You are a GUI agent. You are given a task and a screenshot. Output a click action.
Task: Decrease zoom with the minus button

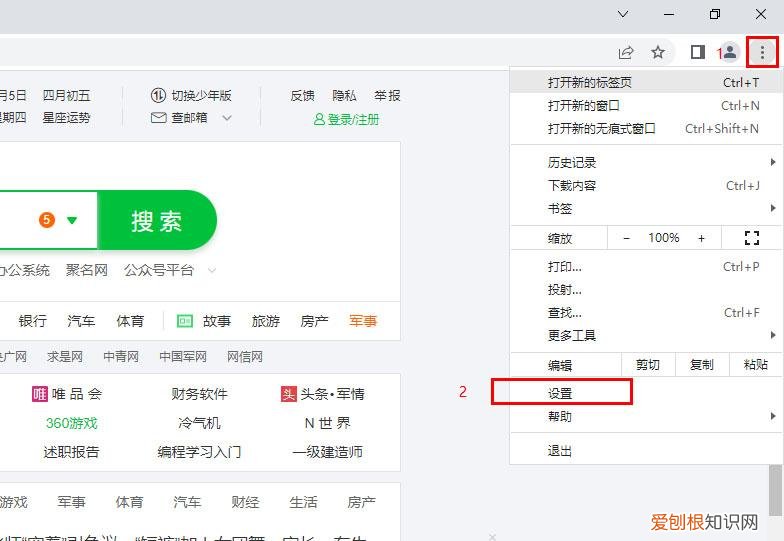pyautogui.click(x=626, y=238)
